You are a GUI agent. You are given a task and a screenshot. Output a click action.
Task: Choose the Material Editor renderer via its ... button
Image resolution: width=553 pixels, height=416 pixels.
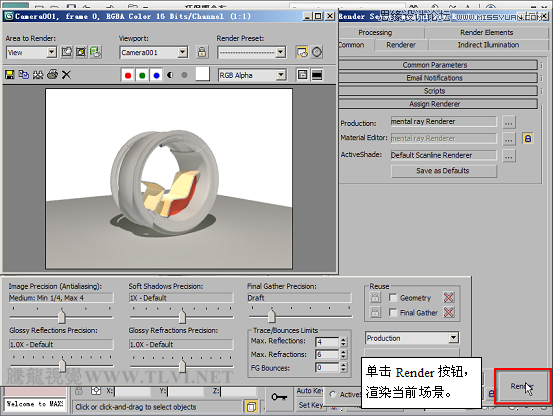click(x=508, y=139)
